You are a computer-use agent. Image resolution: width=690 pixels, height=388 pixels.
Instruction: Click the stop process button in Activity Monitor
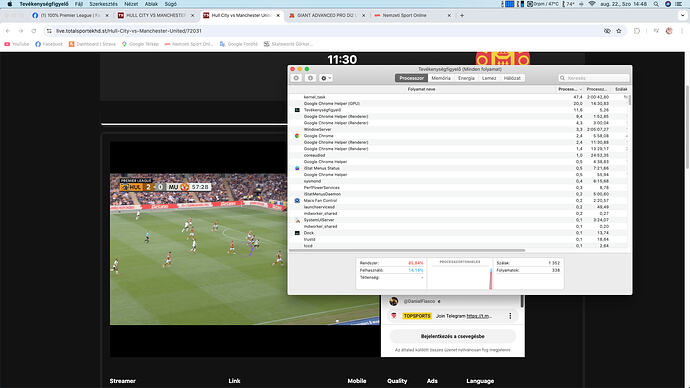tap(296, 78)
